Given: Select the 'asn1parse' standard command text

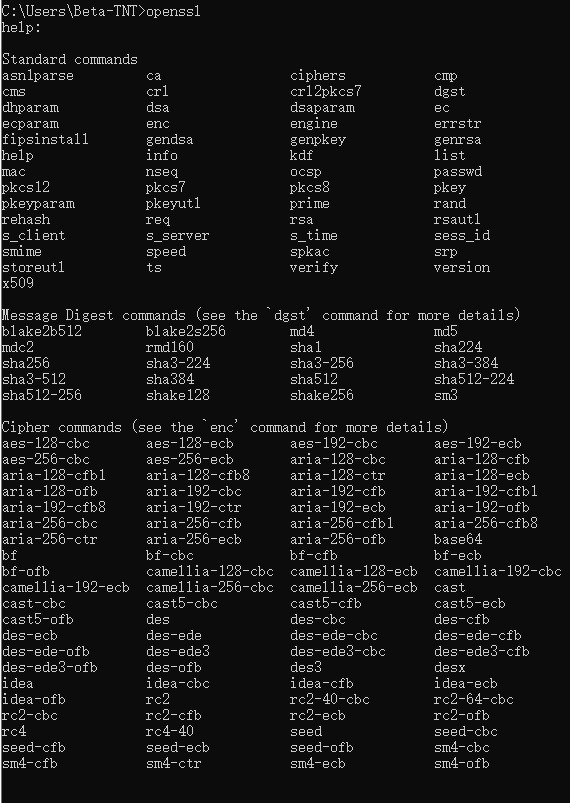Looking at the screenshot, I should [x=38, y=76].
